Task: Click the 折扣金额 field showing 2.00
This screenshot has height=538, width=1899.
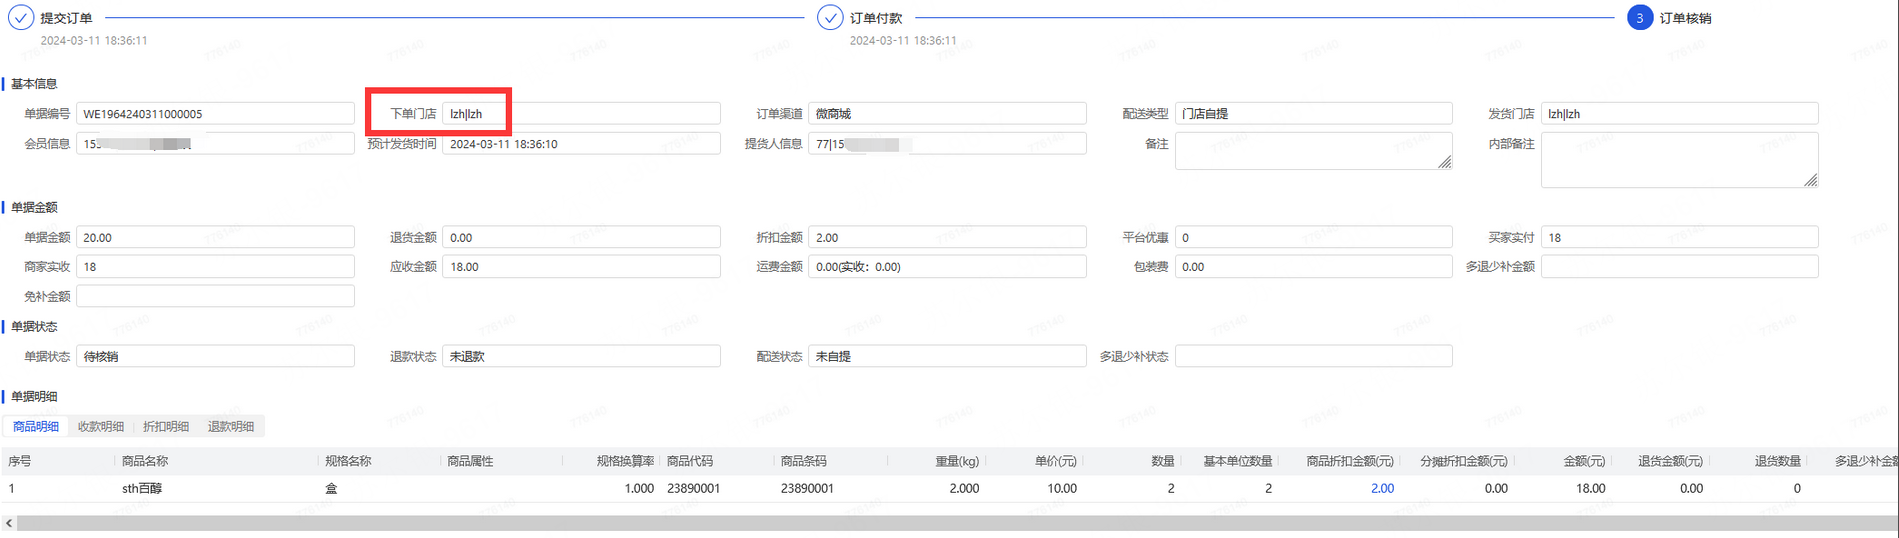Action: pyautogui.click(x=947, y=238)
